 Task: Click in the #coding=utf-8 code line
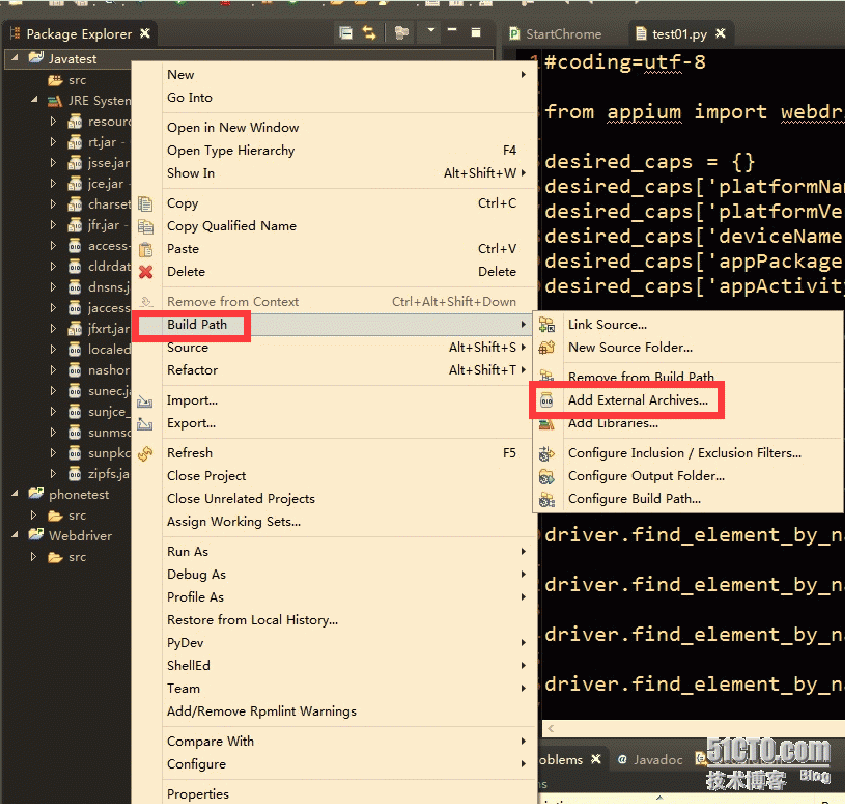[625, 63]
